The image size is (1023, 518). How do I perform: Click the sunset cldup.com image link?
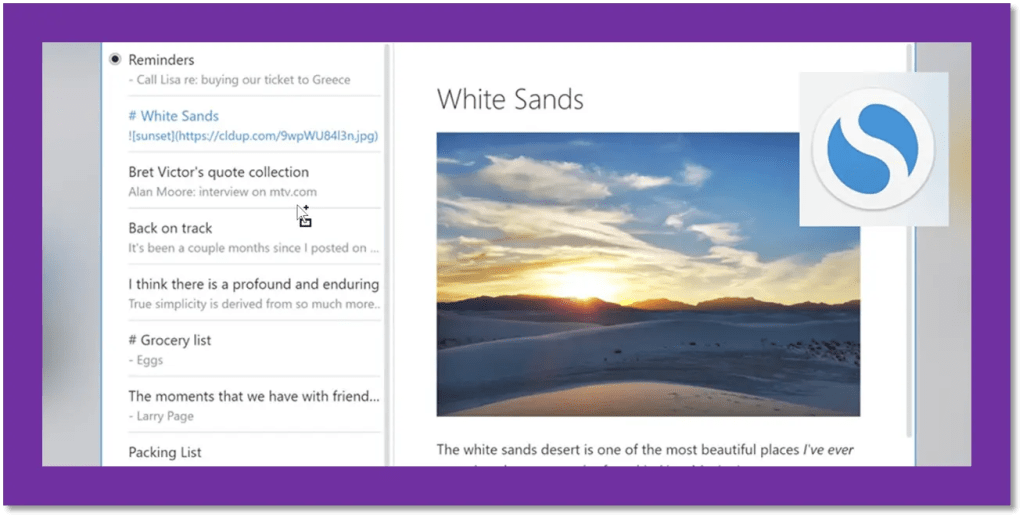253,136
